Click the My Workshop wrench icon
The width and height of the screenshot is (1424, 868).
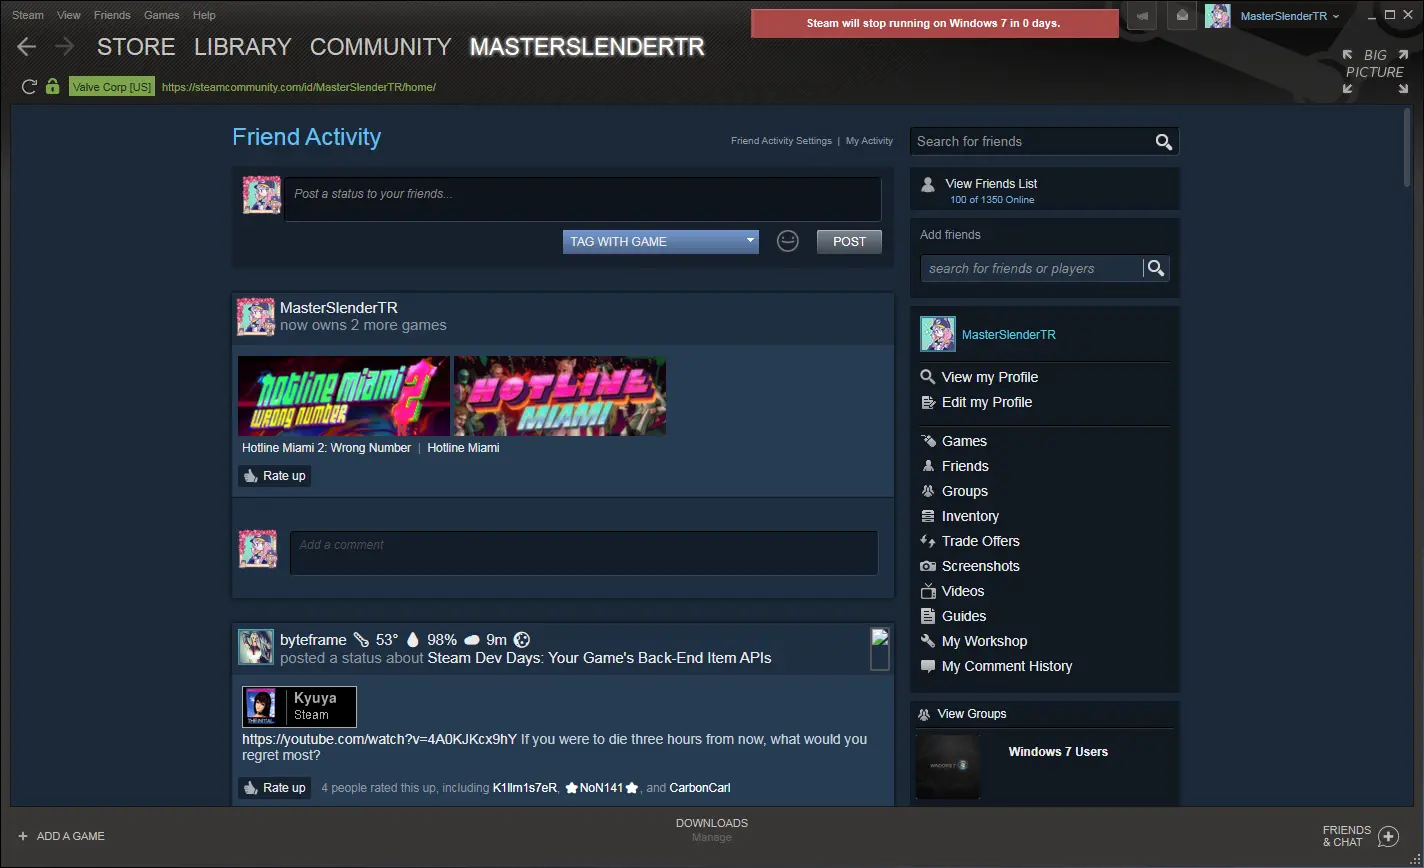pyautogui.click(x=927, y=641)
